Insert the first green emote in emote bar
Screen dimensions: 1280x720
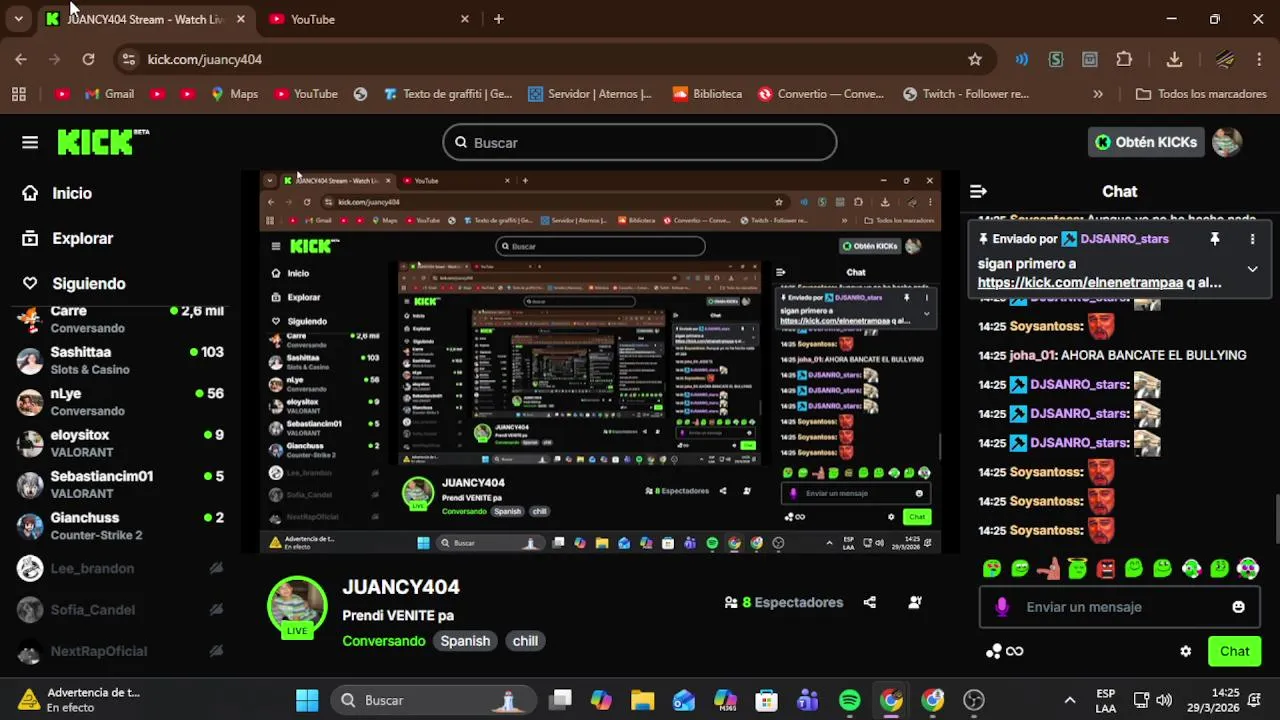coord(992,569)
